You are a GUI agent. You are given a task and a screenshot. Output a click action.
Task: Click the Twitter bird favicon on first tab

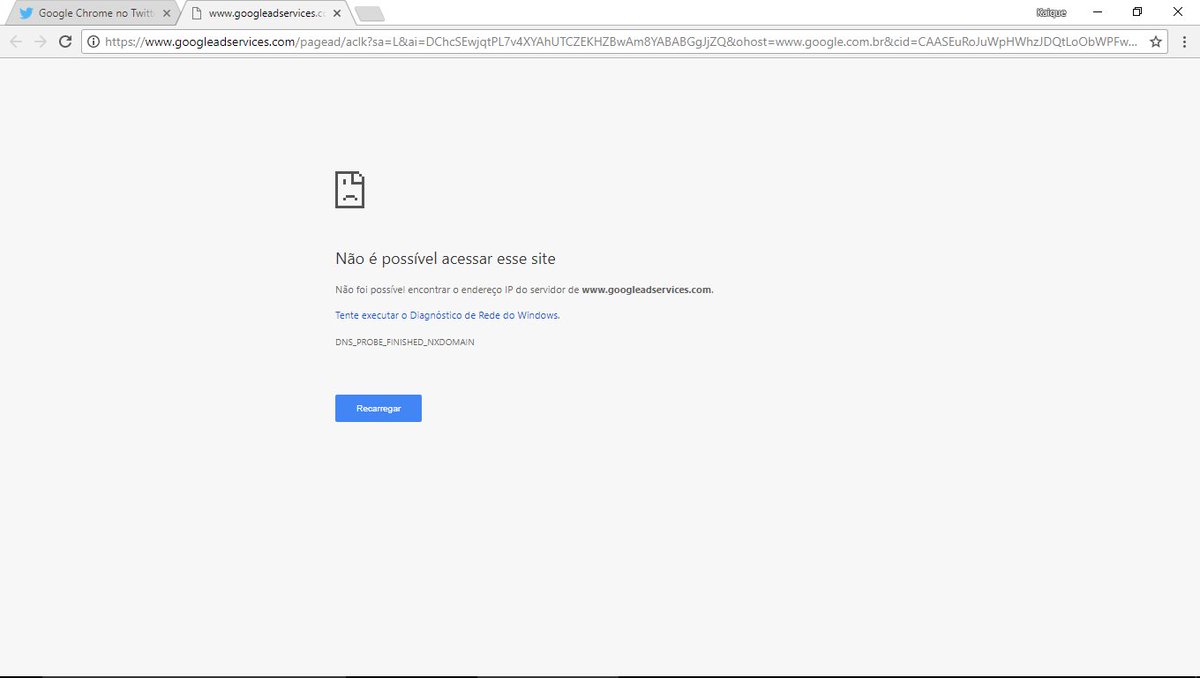pos(27,14)
